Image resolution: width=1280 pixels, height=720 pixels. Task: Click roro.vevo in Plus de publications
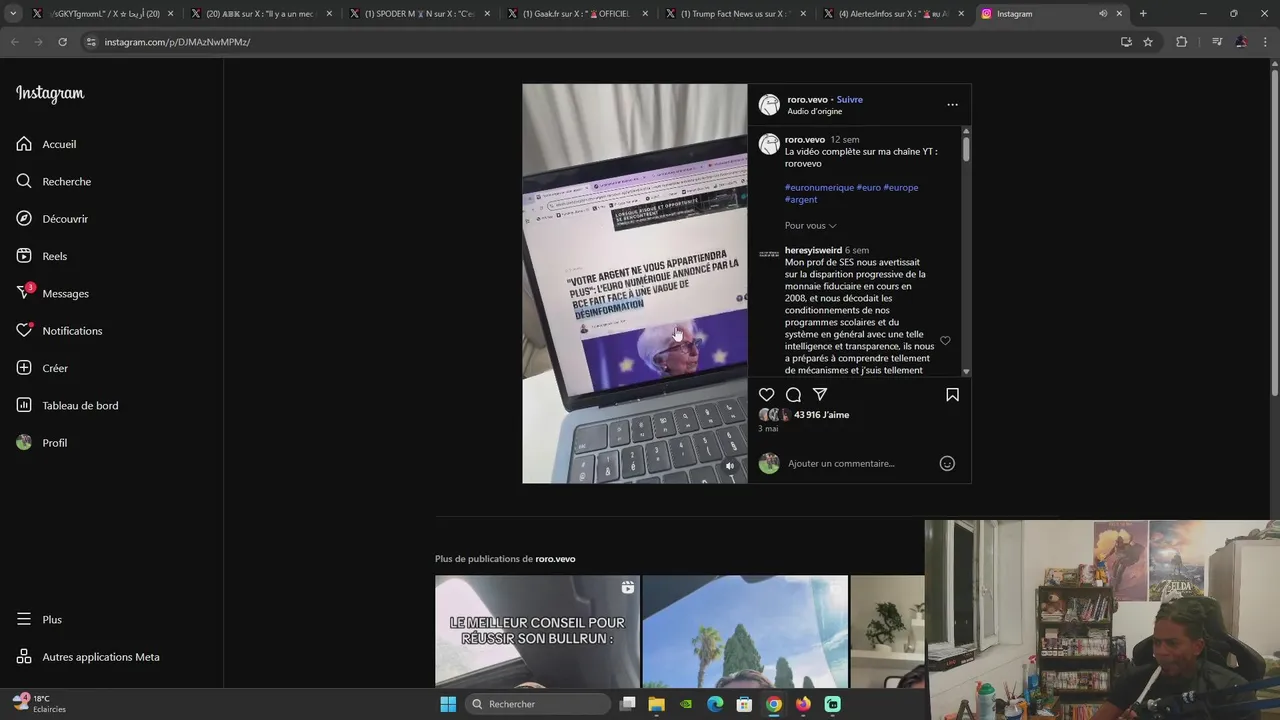pyautogui.click(x=555, y=559)
